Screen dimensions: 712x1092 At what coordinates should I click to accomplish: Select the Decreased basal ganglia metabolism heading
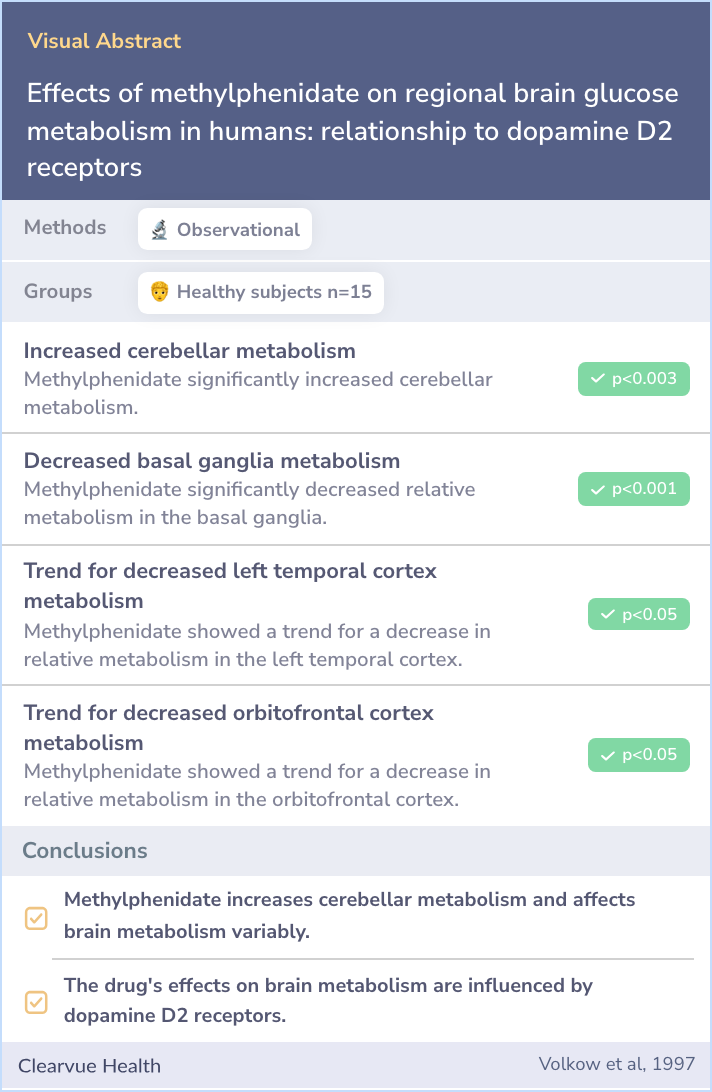click(212, 460)
